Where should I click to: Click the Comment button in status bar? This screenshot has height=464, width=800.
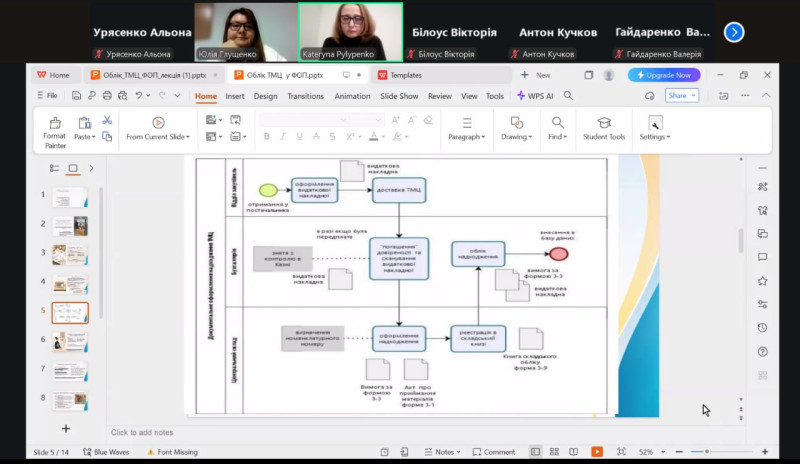tap(493, 452)
